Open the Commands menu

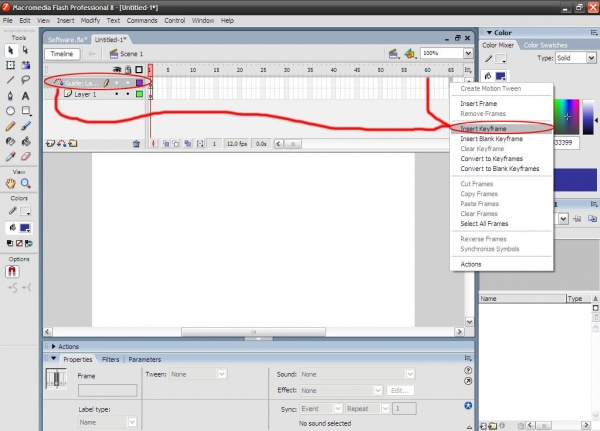(142, 21)
